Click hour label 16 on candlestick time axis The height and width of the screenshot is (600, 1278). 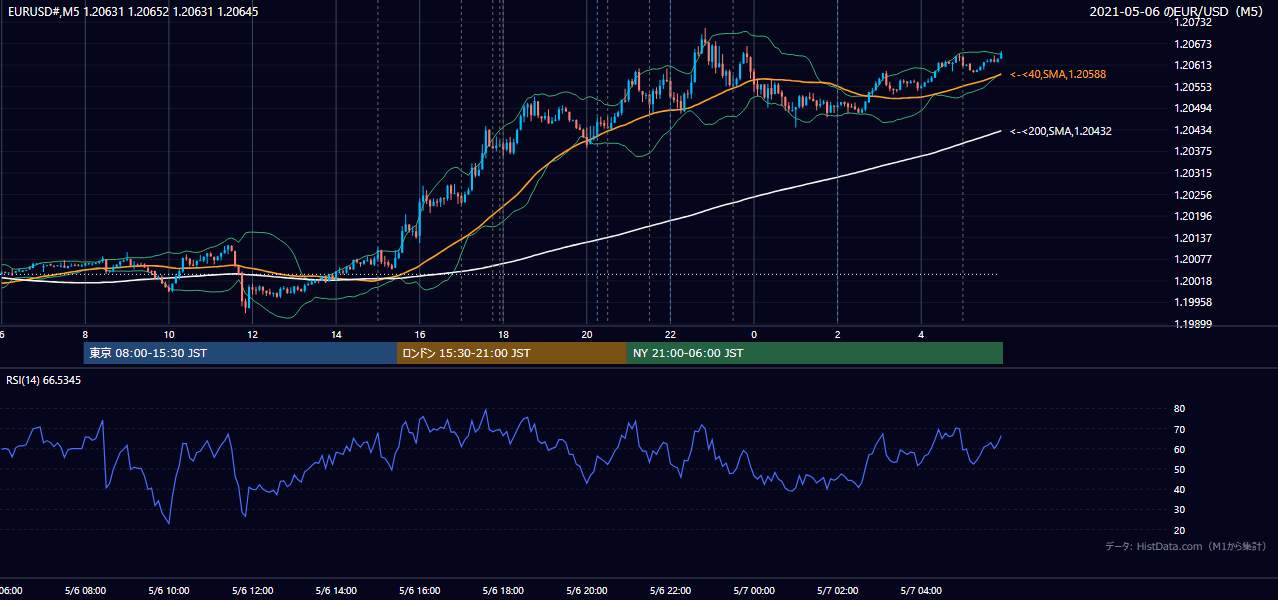[420, 334]
